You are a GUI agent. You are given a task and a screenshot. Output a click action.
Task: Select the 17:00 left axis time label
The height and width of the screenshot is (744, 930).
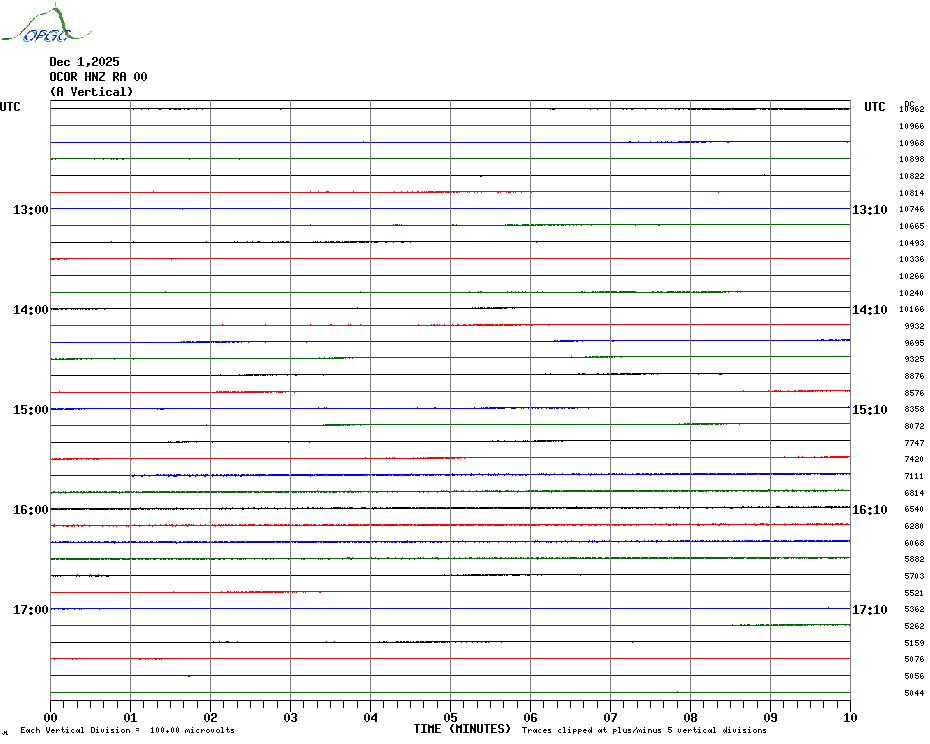tap(30, 610)
